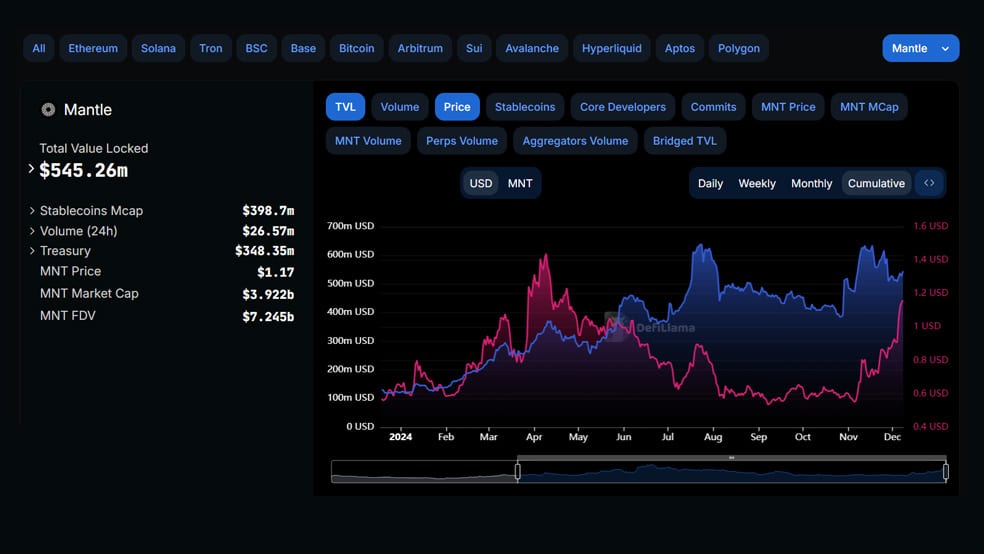This screenshot has height=554, width=984.
Task: Click the right range slider handle
Action: [x=946, y=472]
